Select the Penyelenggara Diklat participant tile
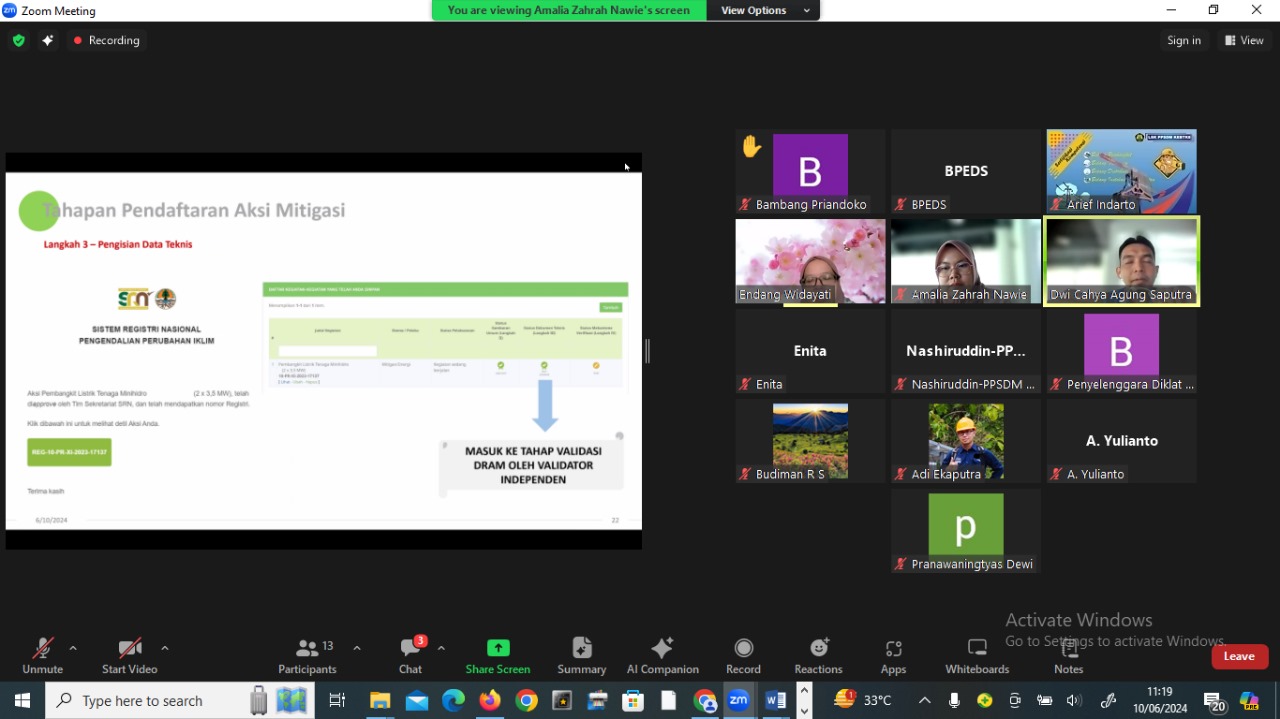The height and width of the screenshot is (719, 1280). 1122,351
